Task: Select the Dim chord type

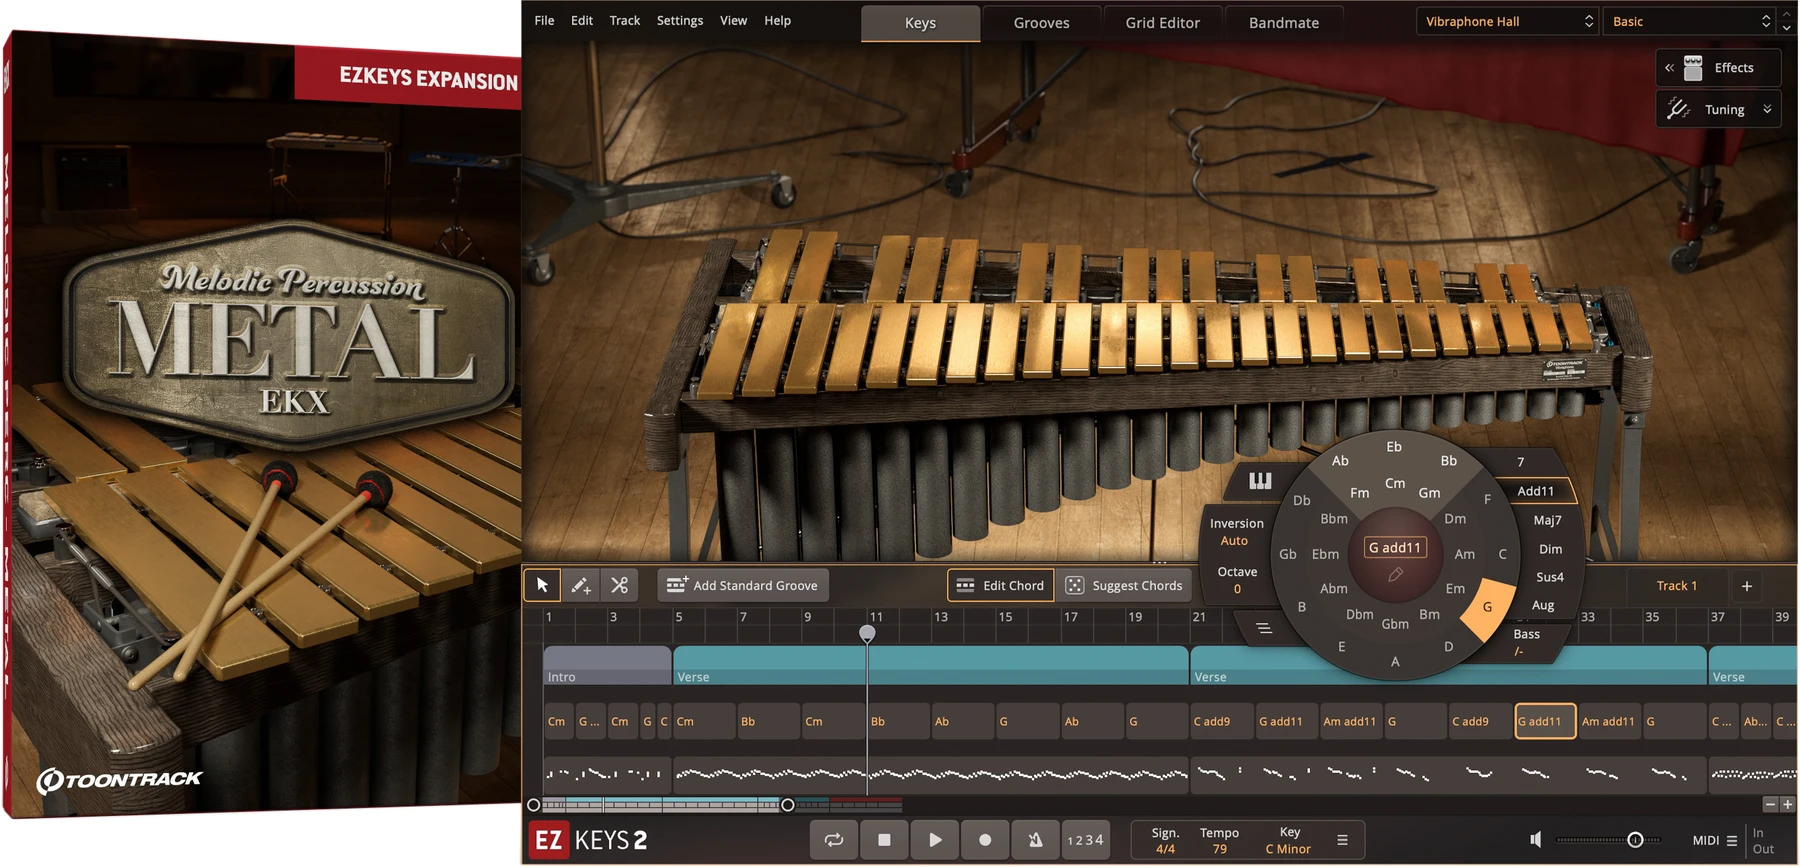Action: pyautogui.click(x=1550, y=549)
